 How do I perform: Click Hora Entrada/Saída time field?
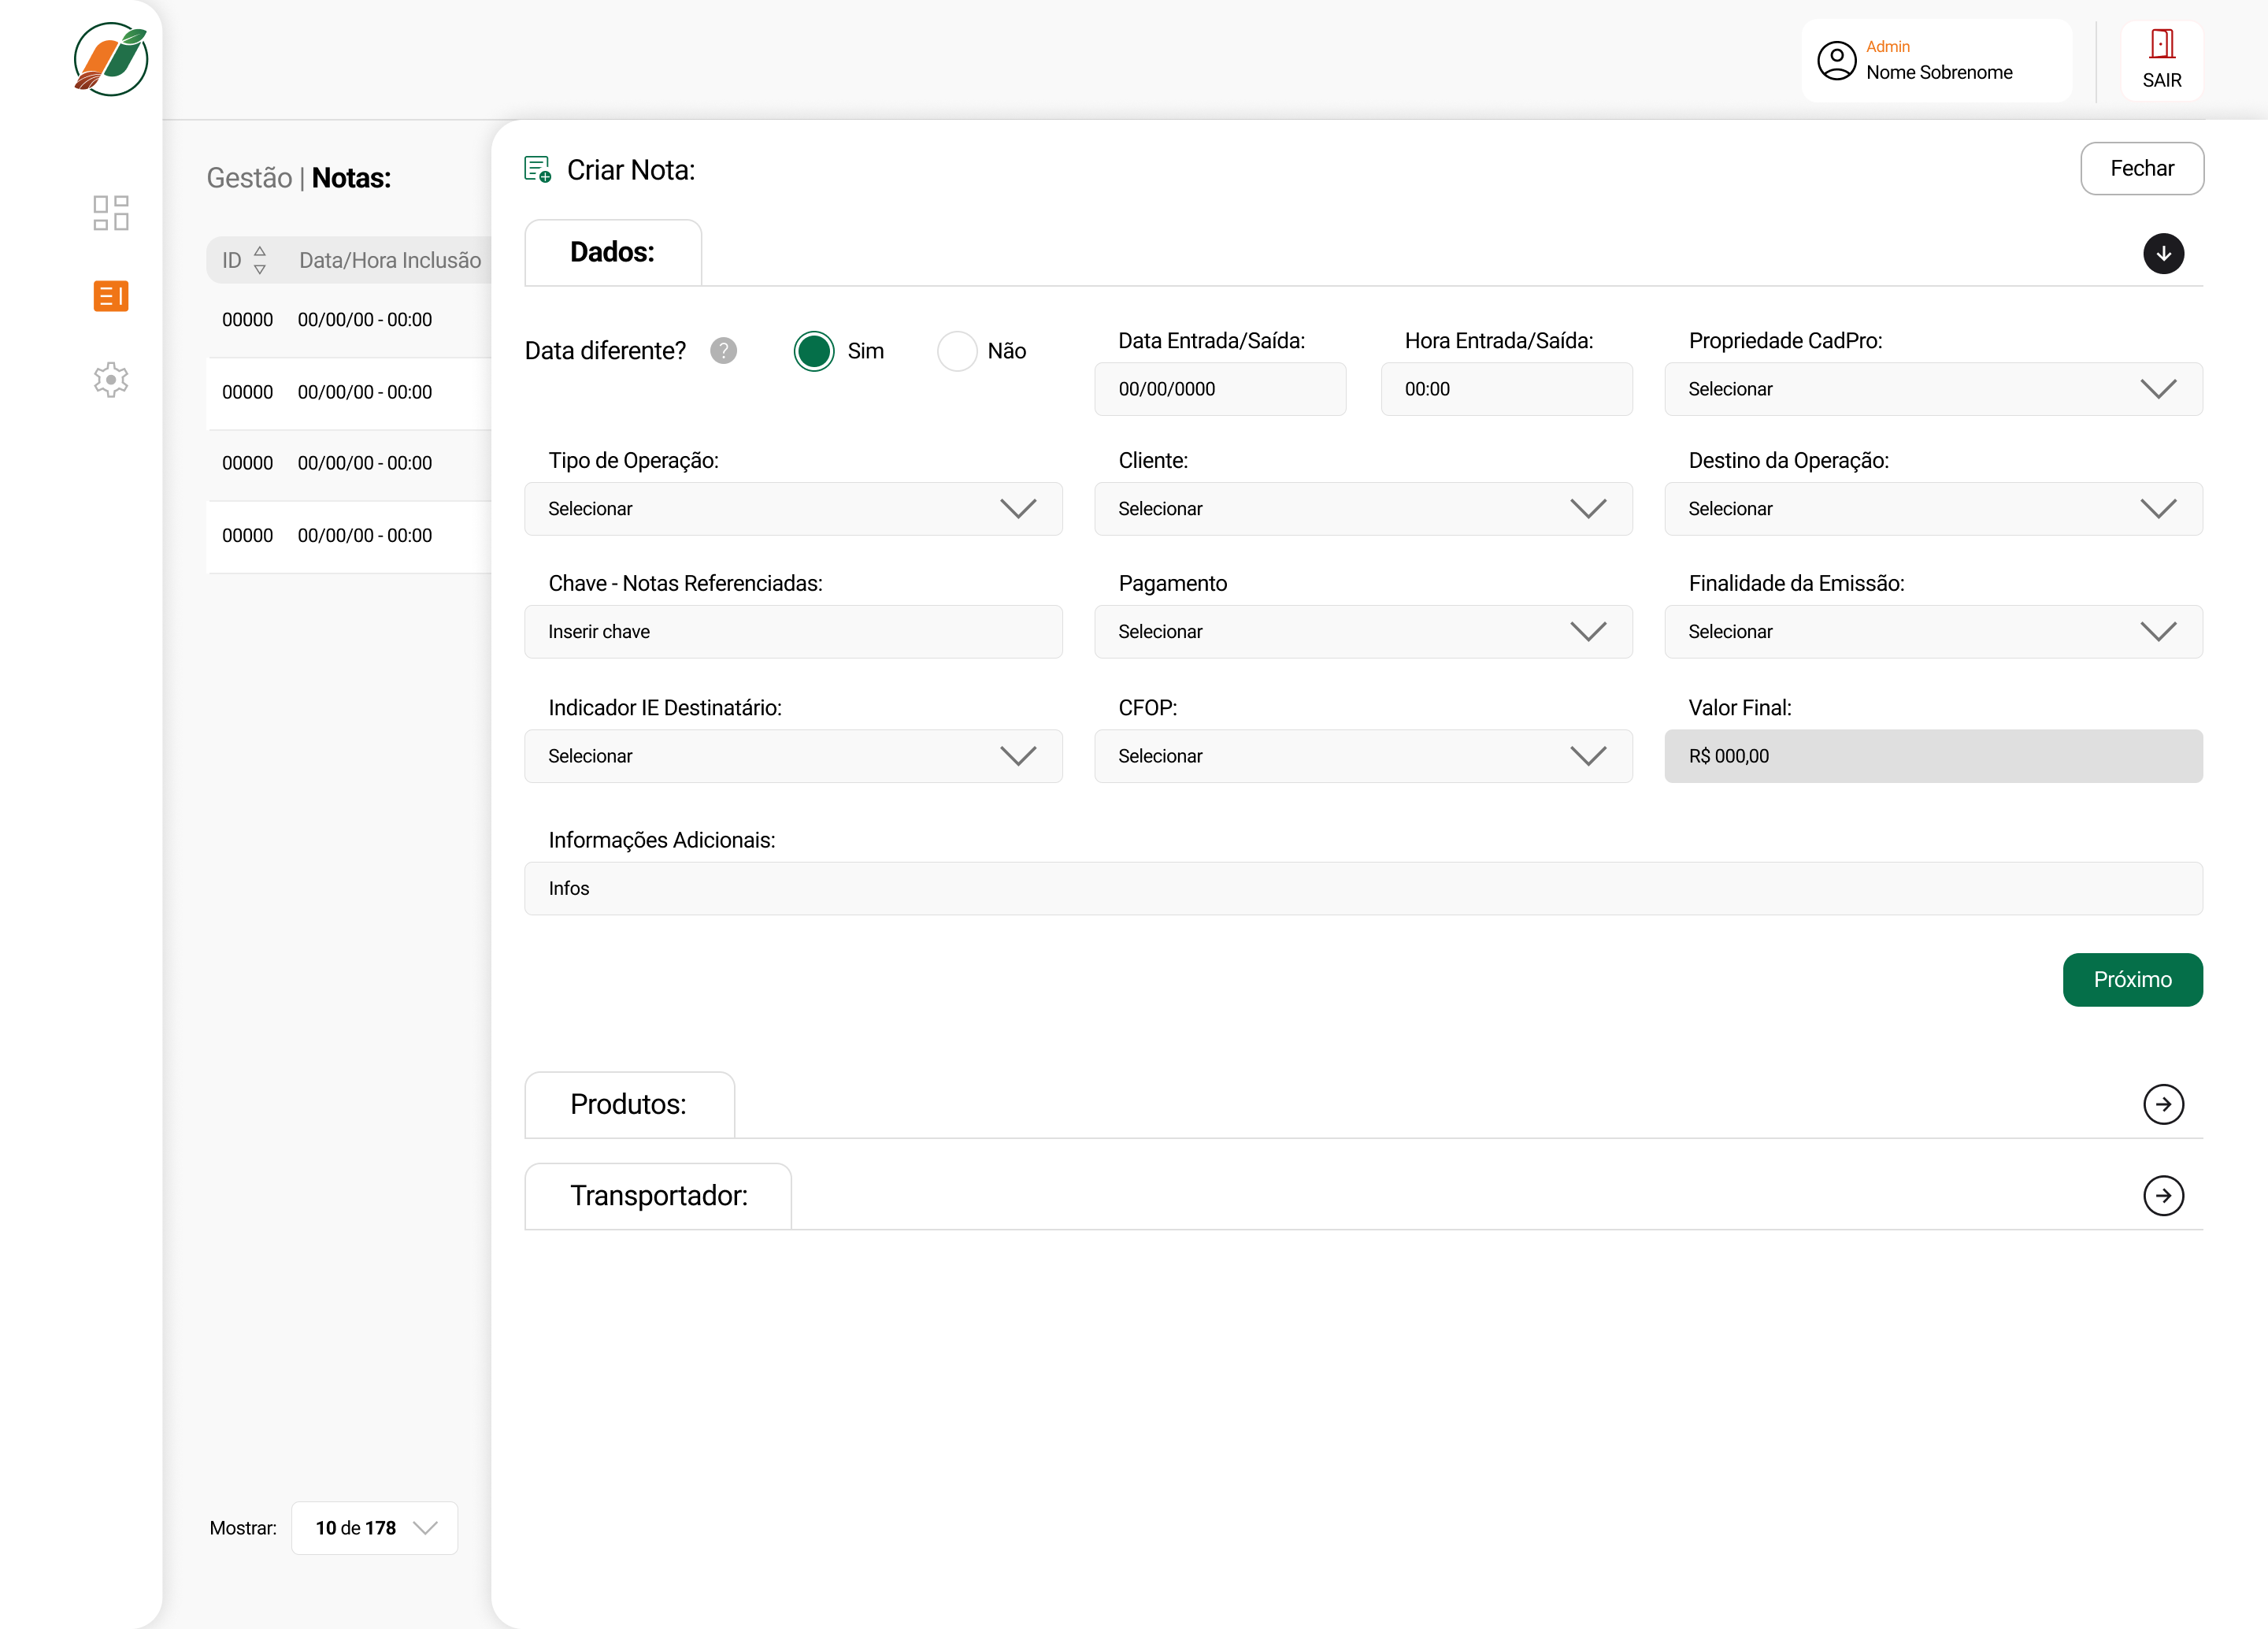point(1506,389)
